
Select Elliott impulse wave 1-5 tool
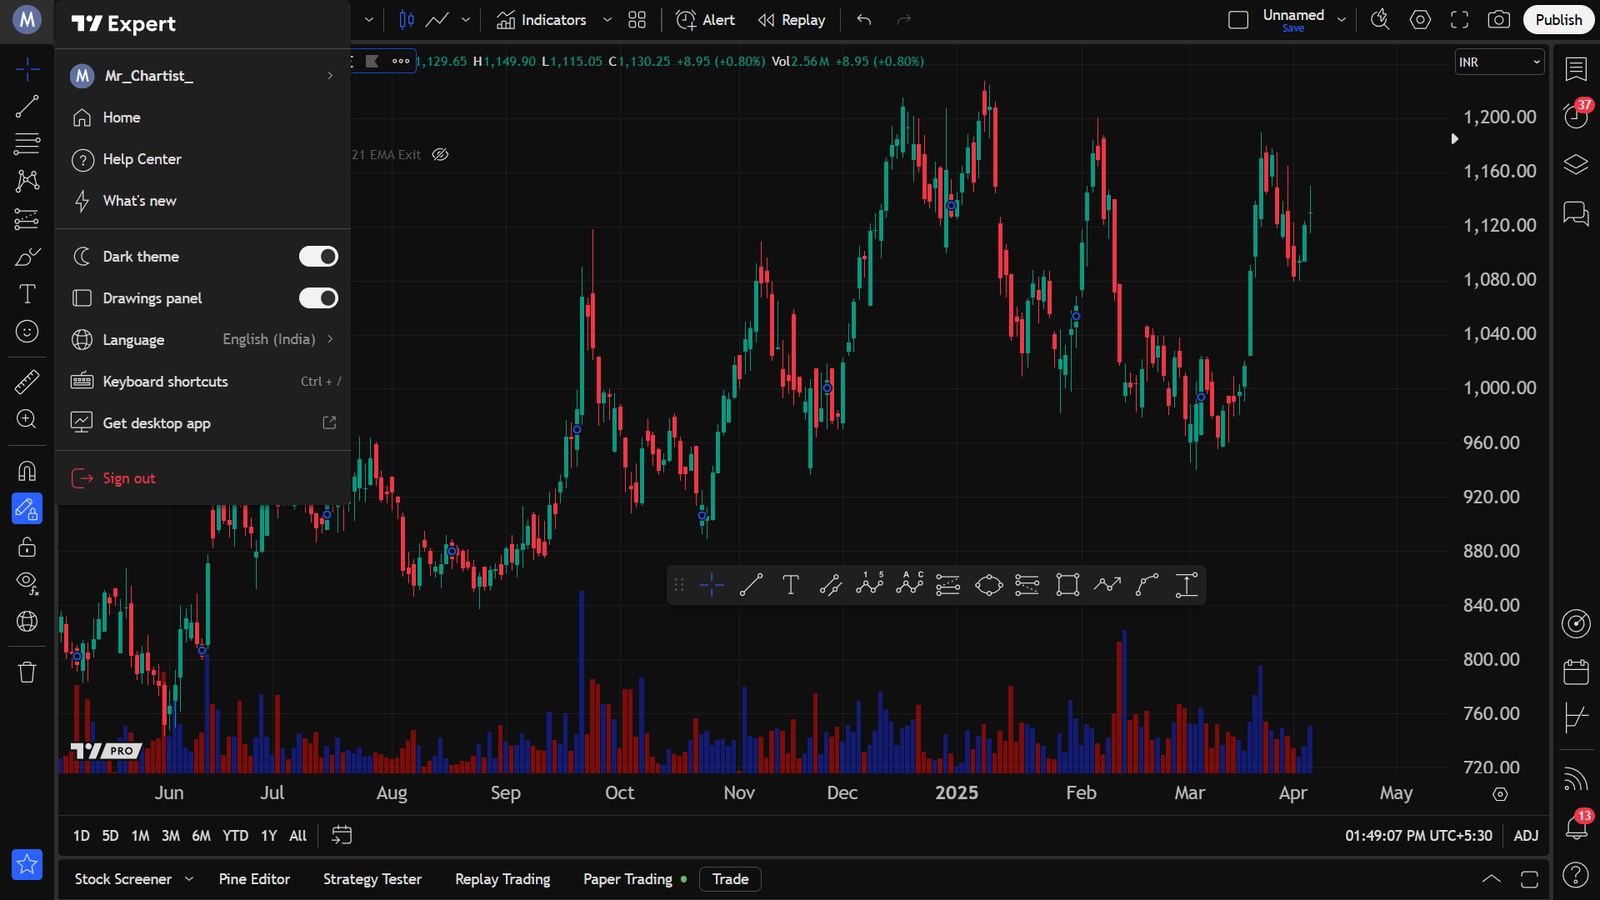pyautogui.click(x=870, y=585)
